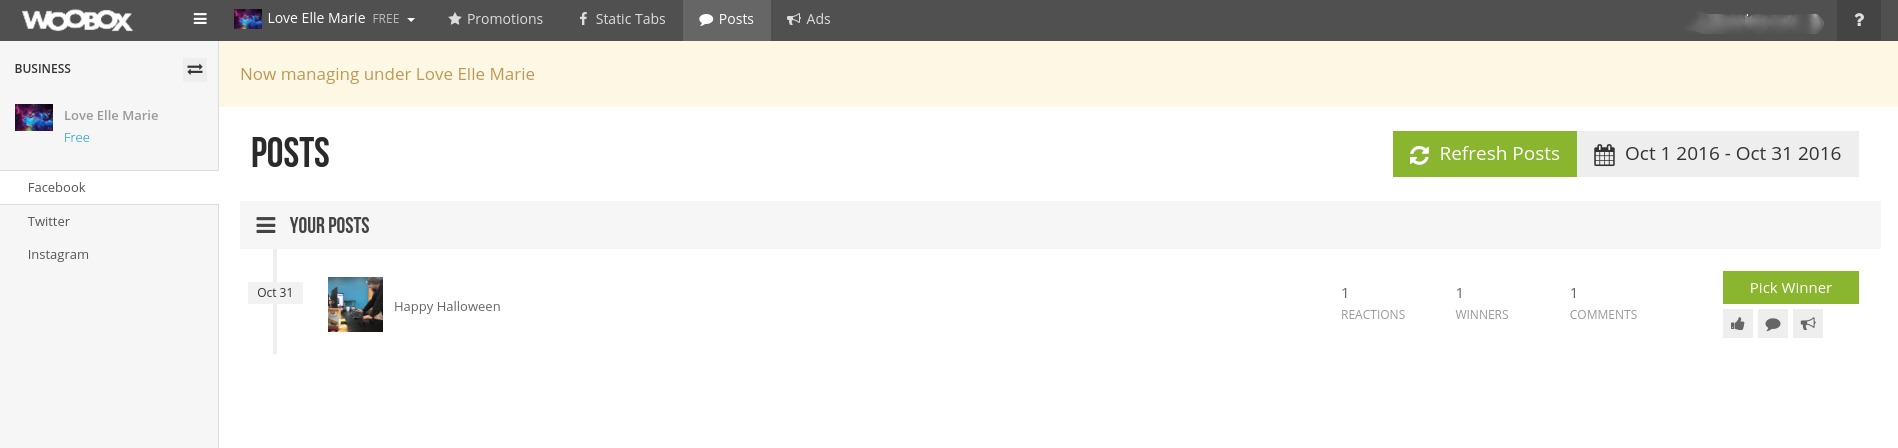Click the Refresh Posts button
Viewport: 1898px width, 448px height.
point(1485,154)
